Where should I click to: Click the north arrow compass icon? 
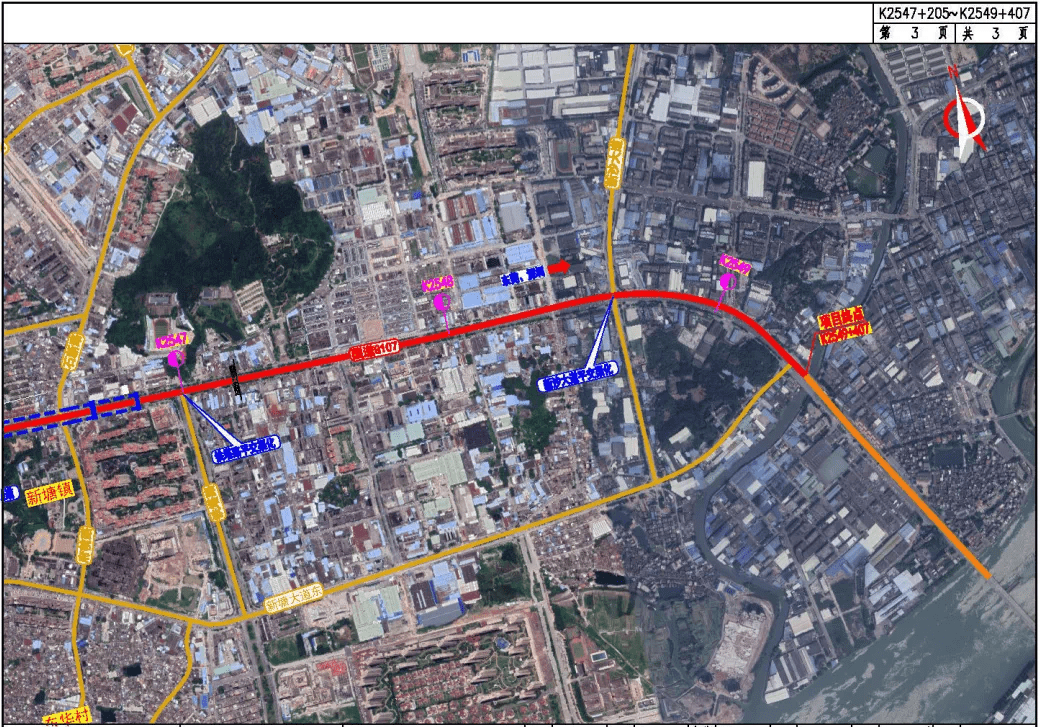coord(964,116)
